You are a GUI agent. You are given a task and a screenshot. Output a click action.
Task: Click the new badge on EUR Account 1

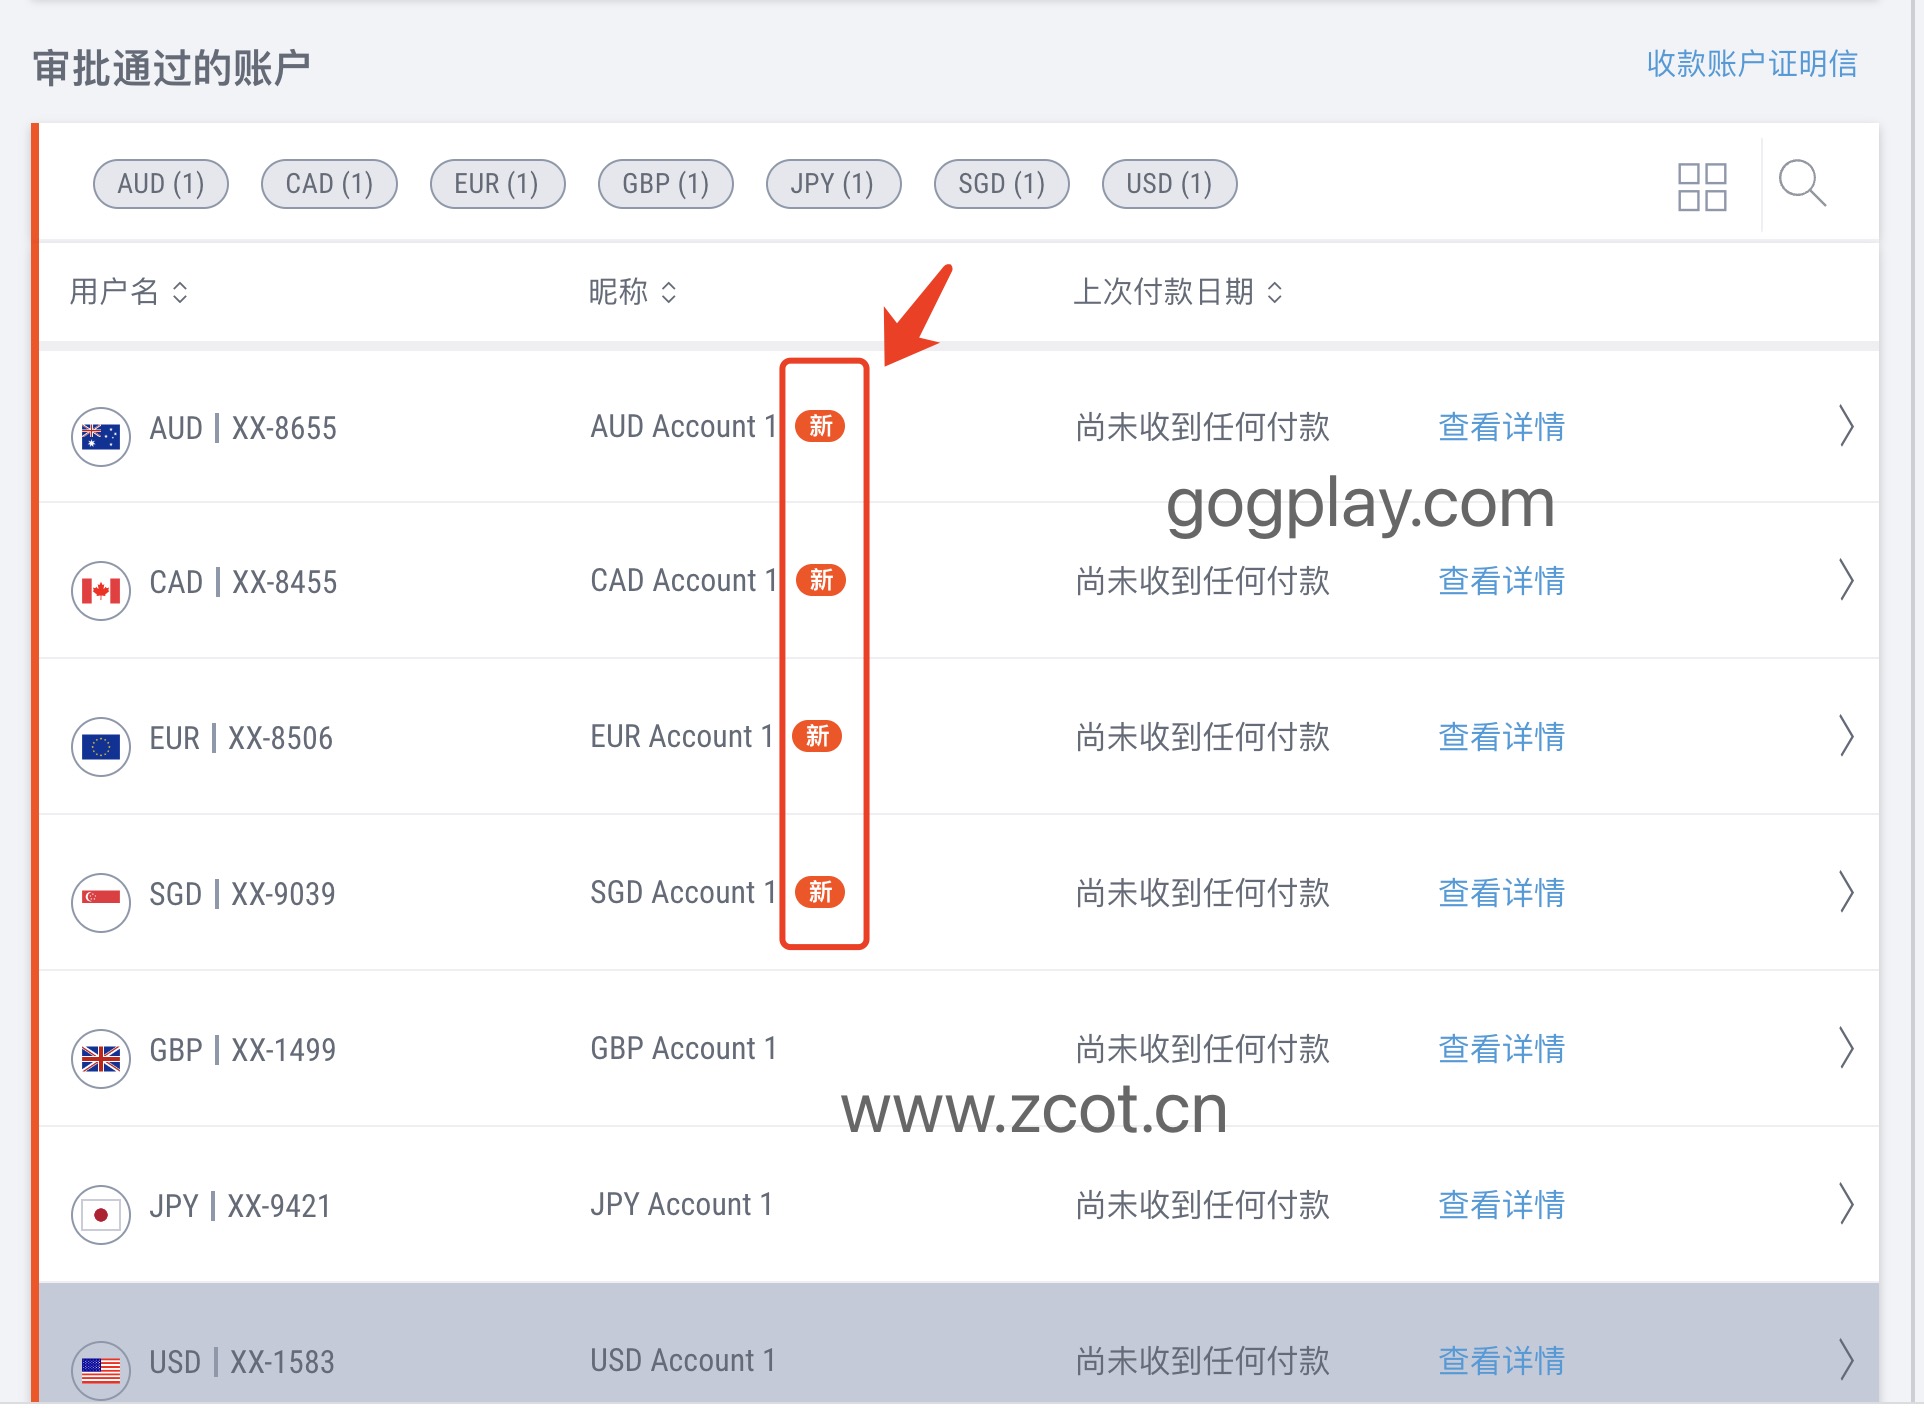pyautogui.click(x=817, y=736)
